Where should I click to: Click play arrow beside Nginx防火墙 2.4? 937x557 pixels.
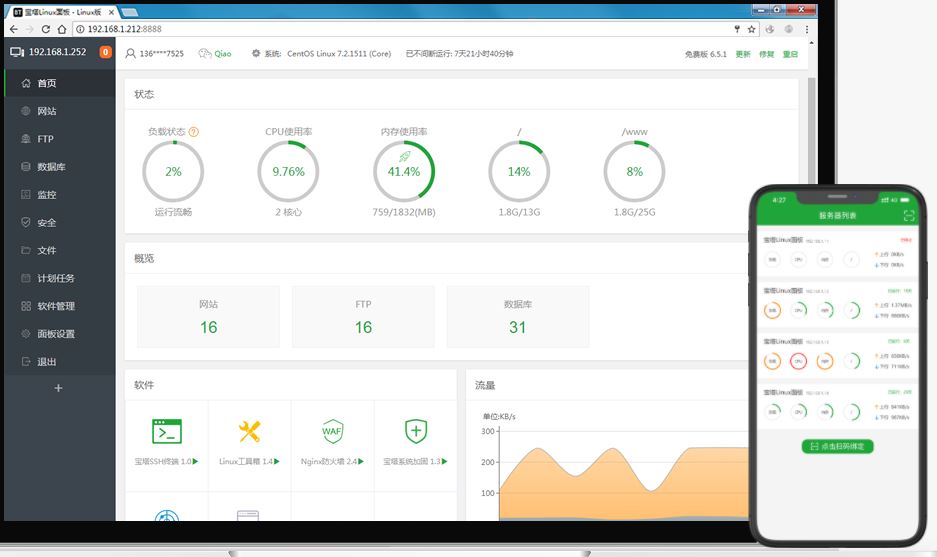tap(361, 461)
